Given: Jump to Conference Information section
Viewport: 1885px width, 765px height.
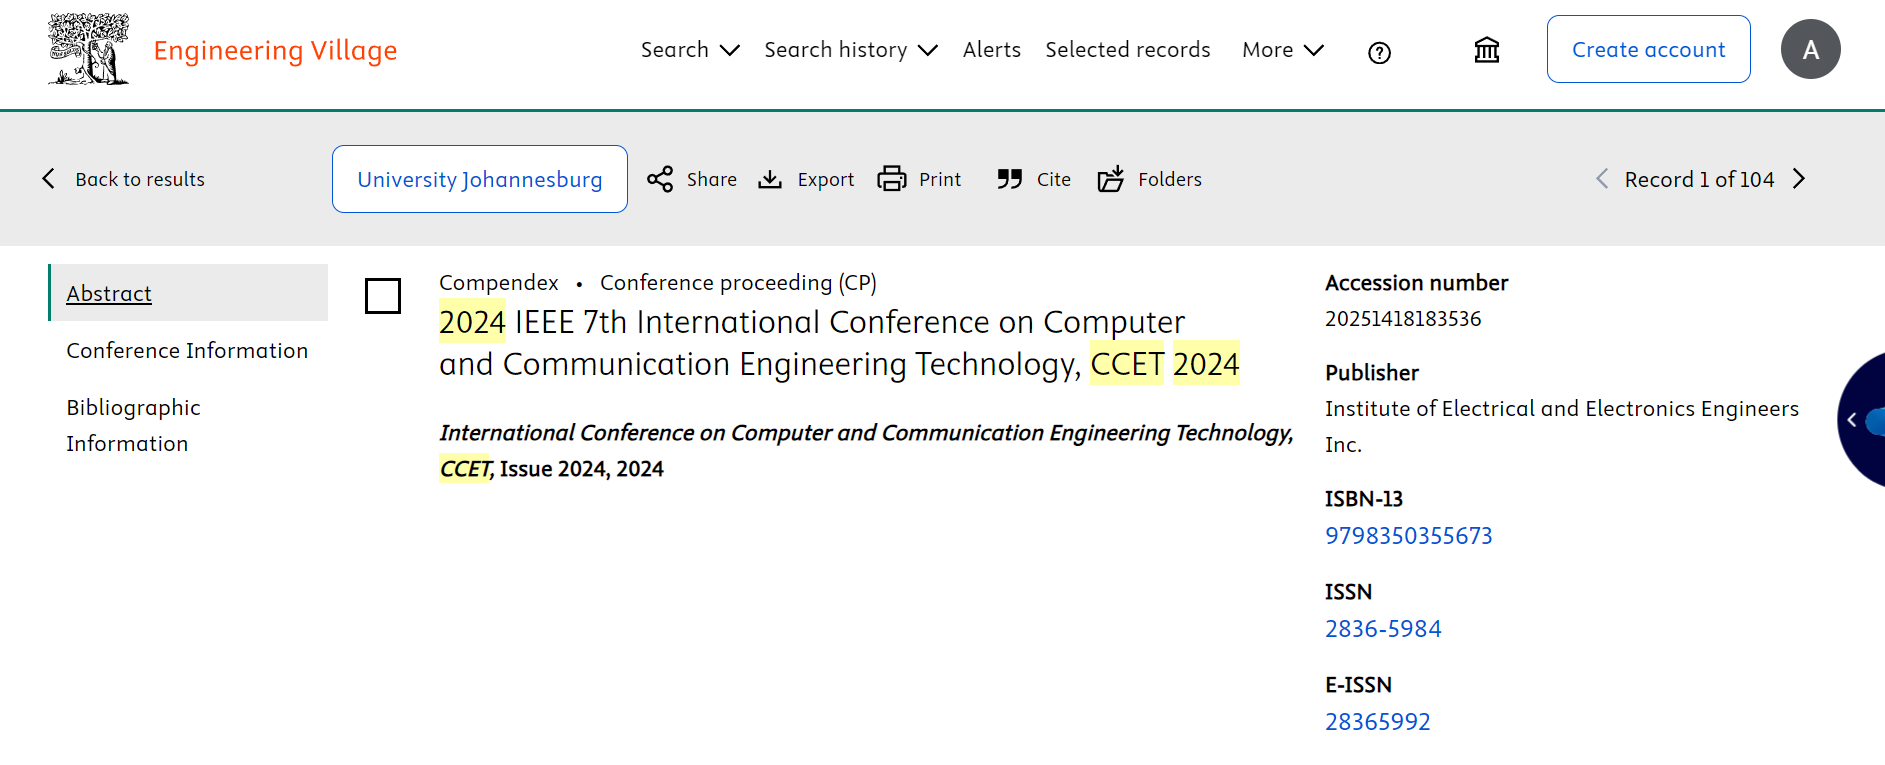Looking at the screenshot, I should pyautogui.click(x=187, y=351).
